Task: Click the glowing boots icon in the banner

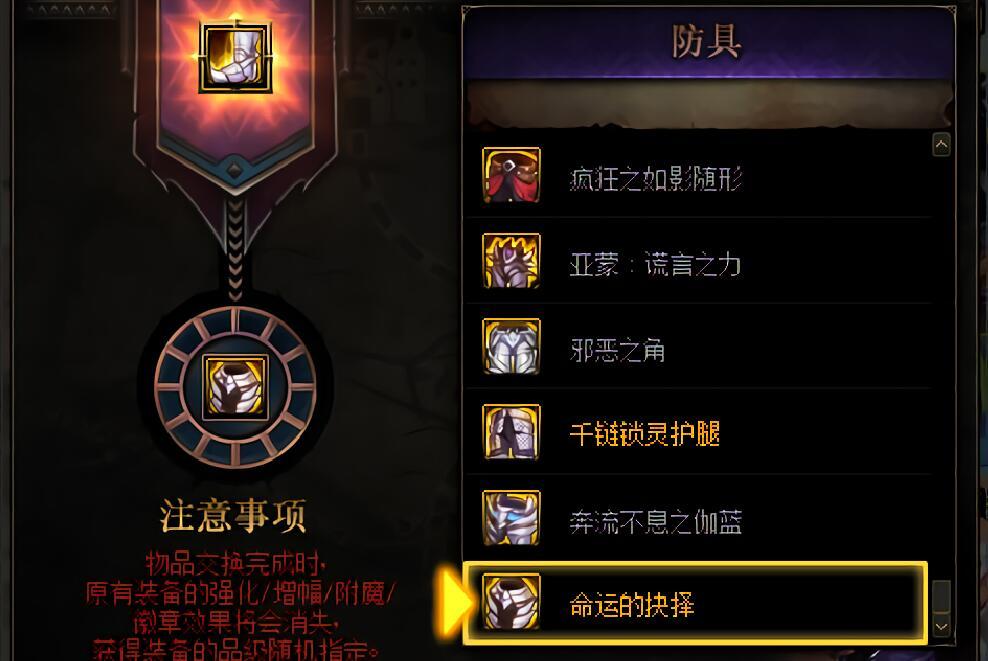Action: [x=235, y=56]
